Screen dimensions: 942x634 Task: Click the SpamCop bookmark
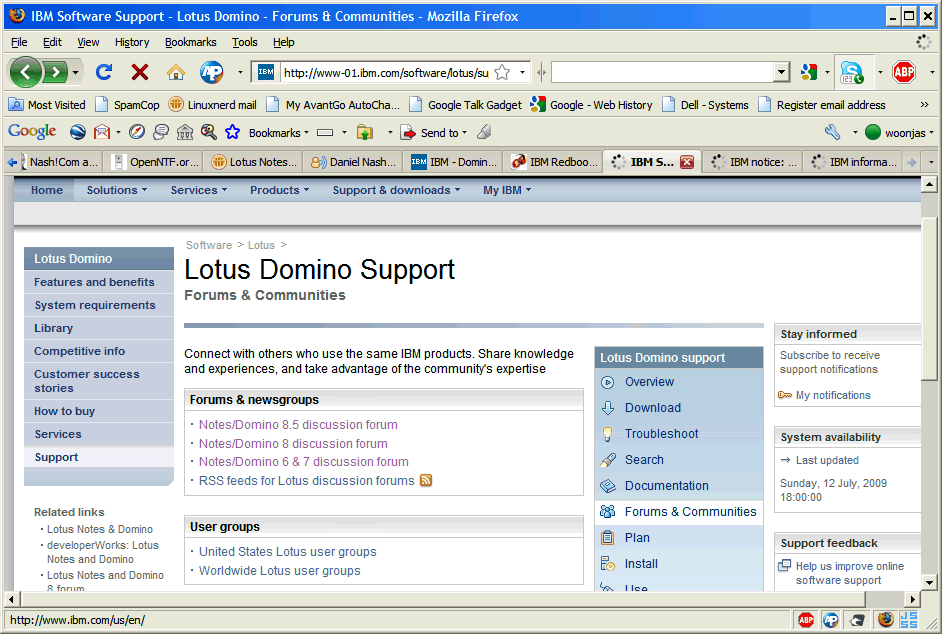127,105
